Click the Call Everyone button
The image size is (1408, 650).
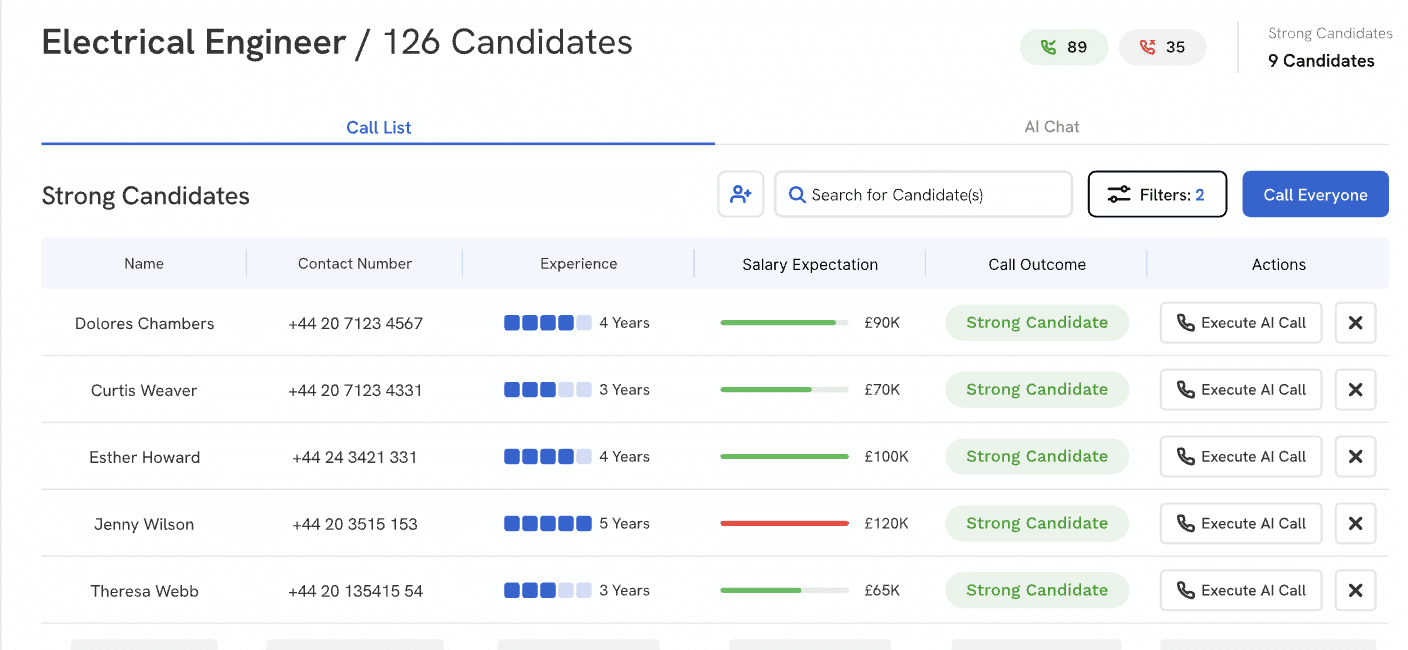point(1315,194)
